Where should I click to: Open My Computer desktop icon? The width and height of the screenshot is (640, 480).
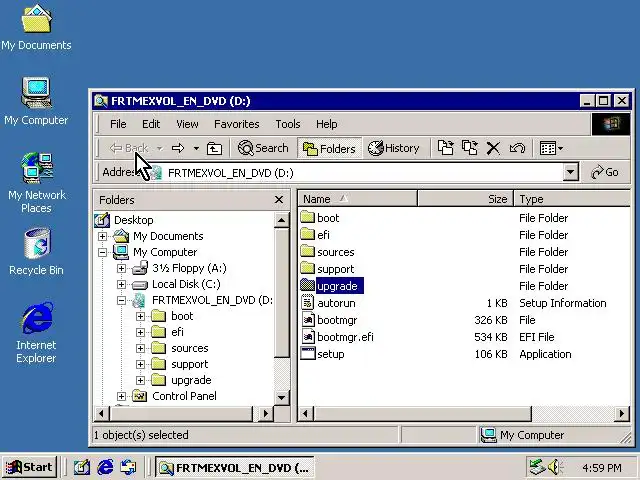(x=36, y=101)
